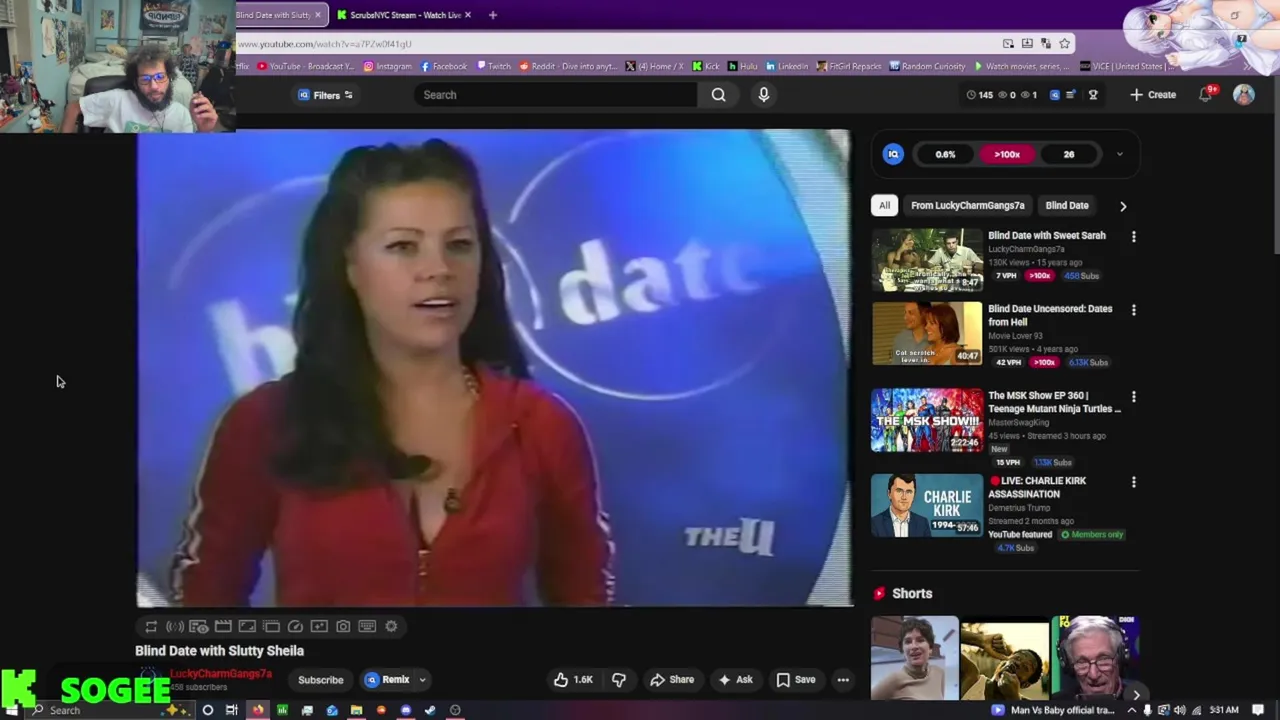Click the keyboard shortcuts icon under video
The height and width of the screenshot is (720, 1280).
367,626
